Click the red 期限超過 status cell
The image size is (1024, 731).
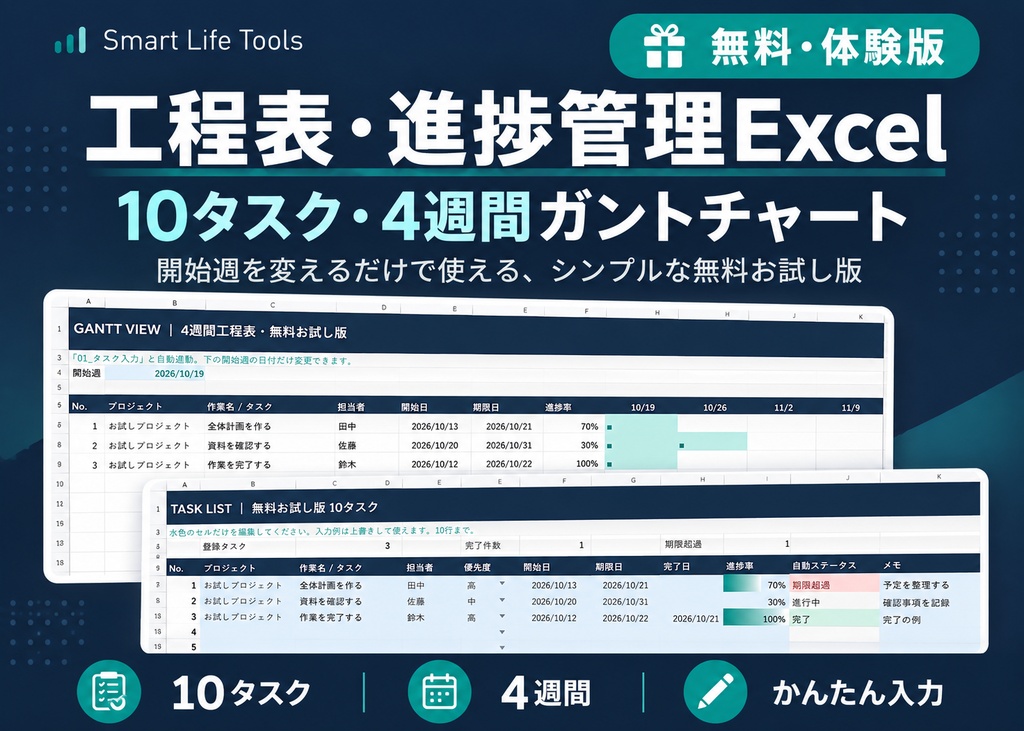(x=833, y=585)
